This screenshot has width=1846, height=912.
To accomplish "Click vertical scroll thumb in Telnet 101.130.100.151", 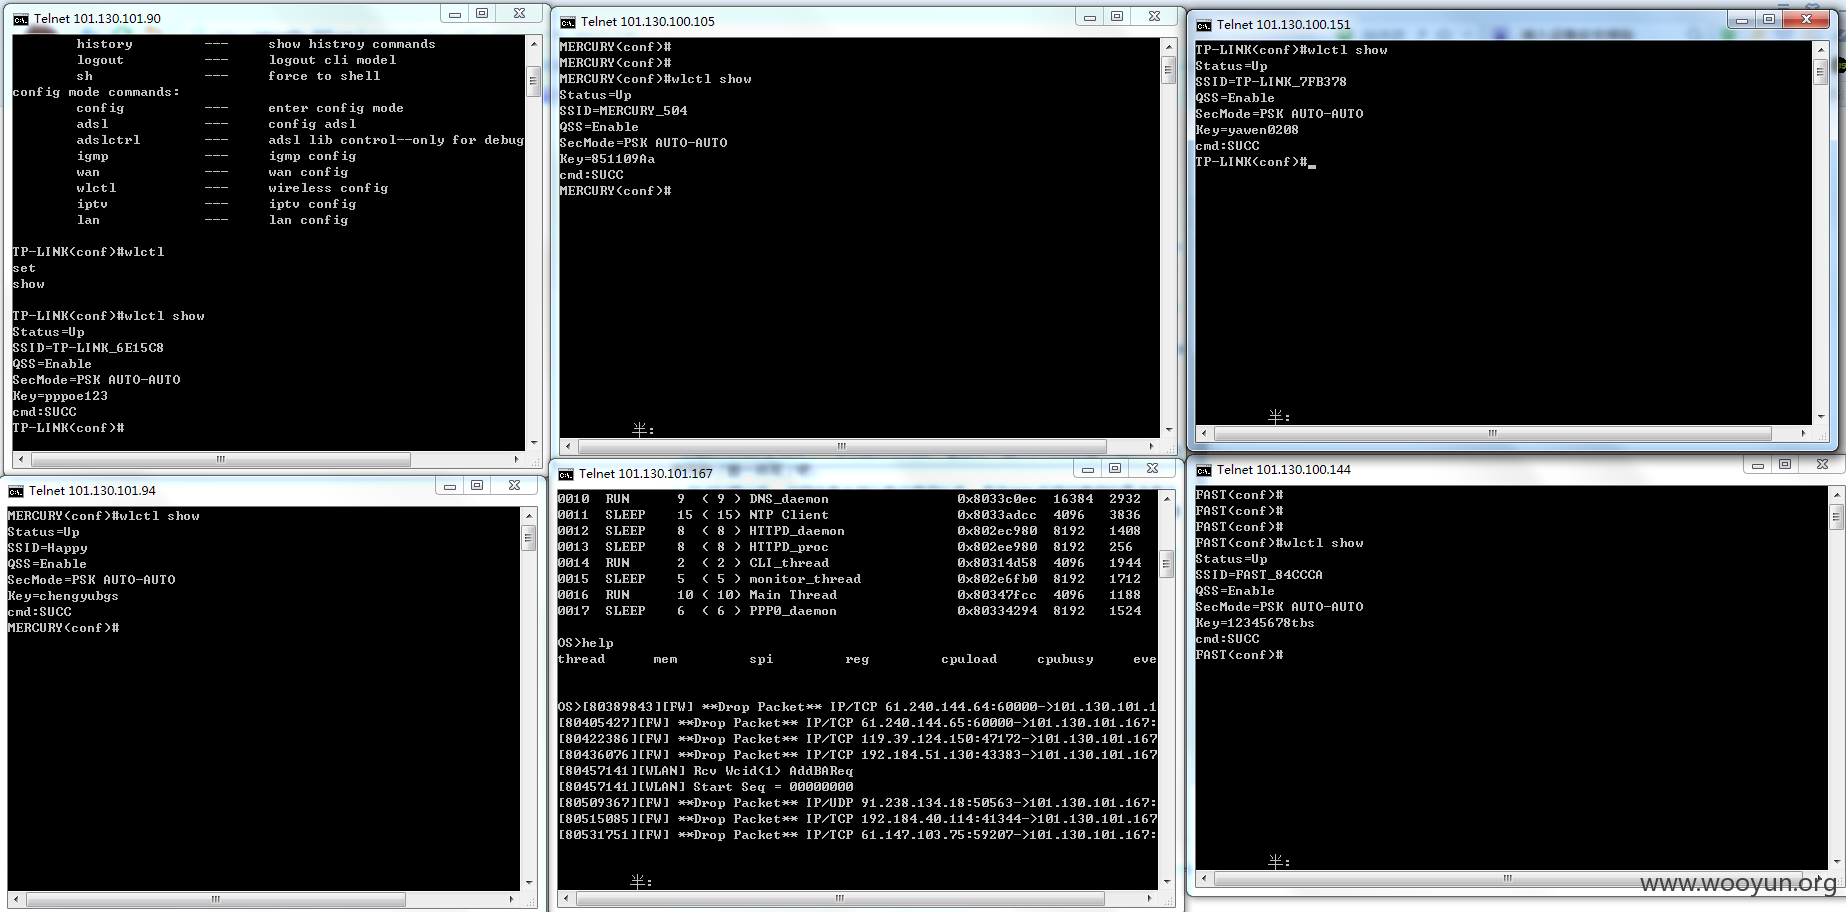I will coord(1820,71).
